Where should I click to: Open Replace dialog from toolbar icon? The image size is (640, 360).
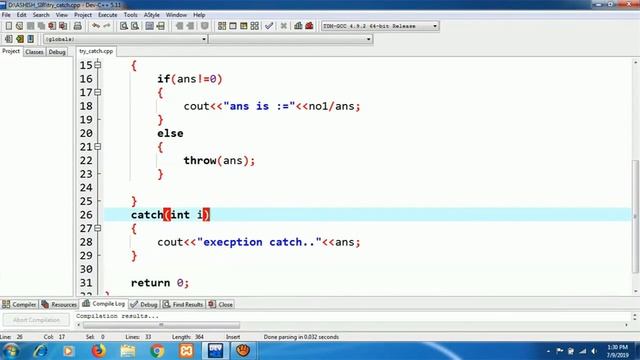(x=135, y=26)
